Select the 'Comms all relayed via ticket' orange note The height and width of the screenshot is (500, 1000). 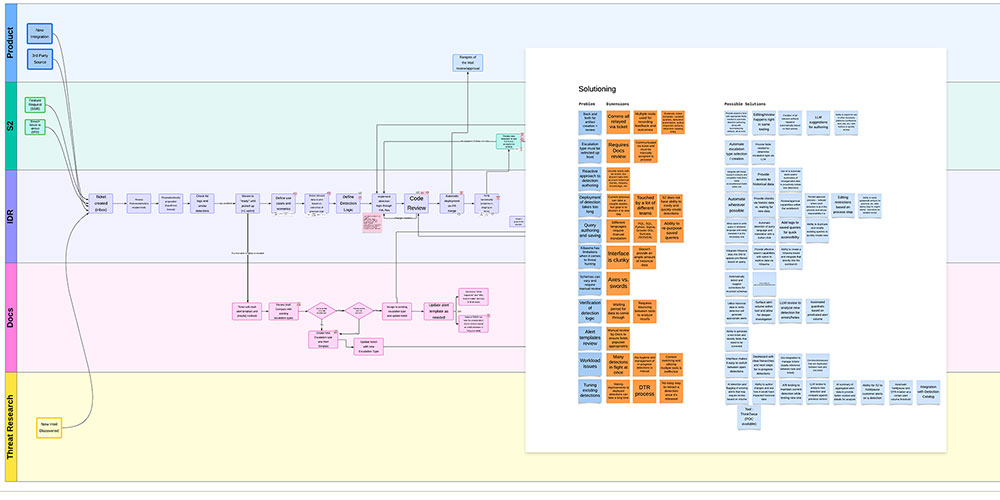click(x=618, y=121)
